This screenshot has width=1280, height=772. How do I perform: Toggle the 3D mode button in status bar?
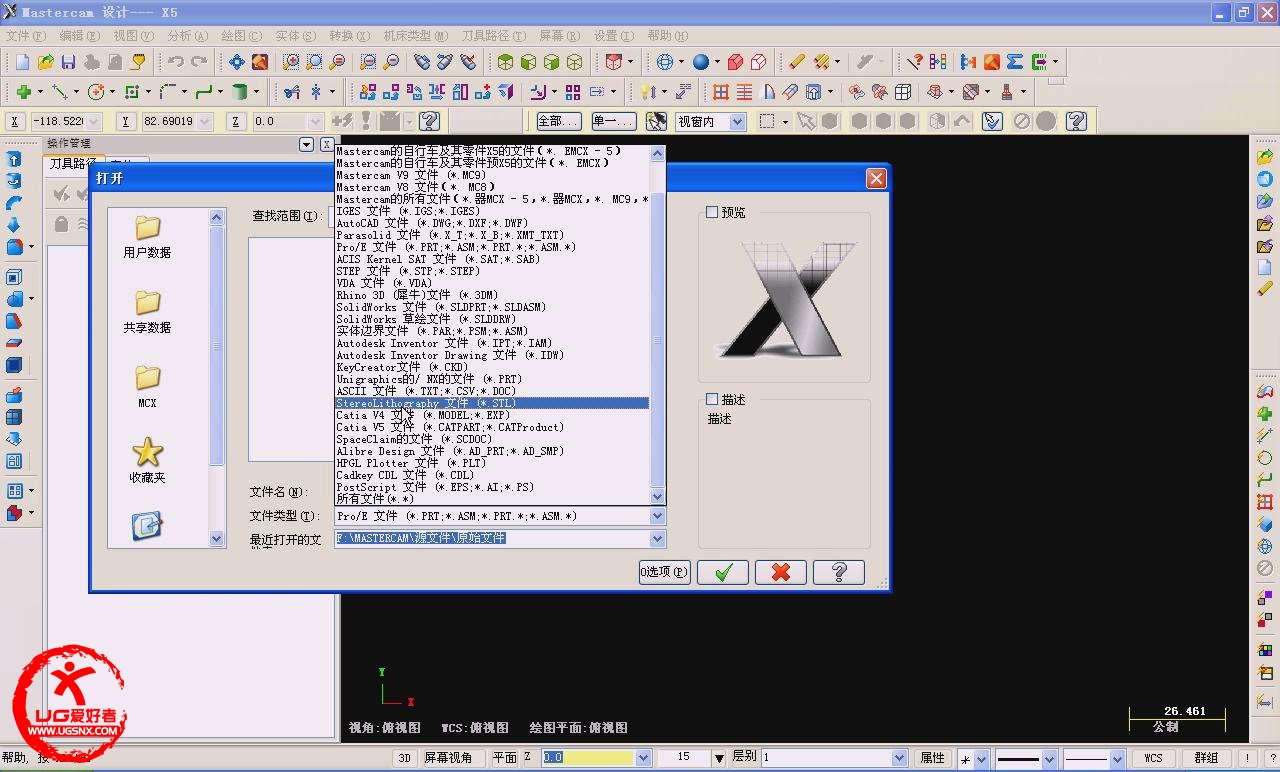point(404,758)
